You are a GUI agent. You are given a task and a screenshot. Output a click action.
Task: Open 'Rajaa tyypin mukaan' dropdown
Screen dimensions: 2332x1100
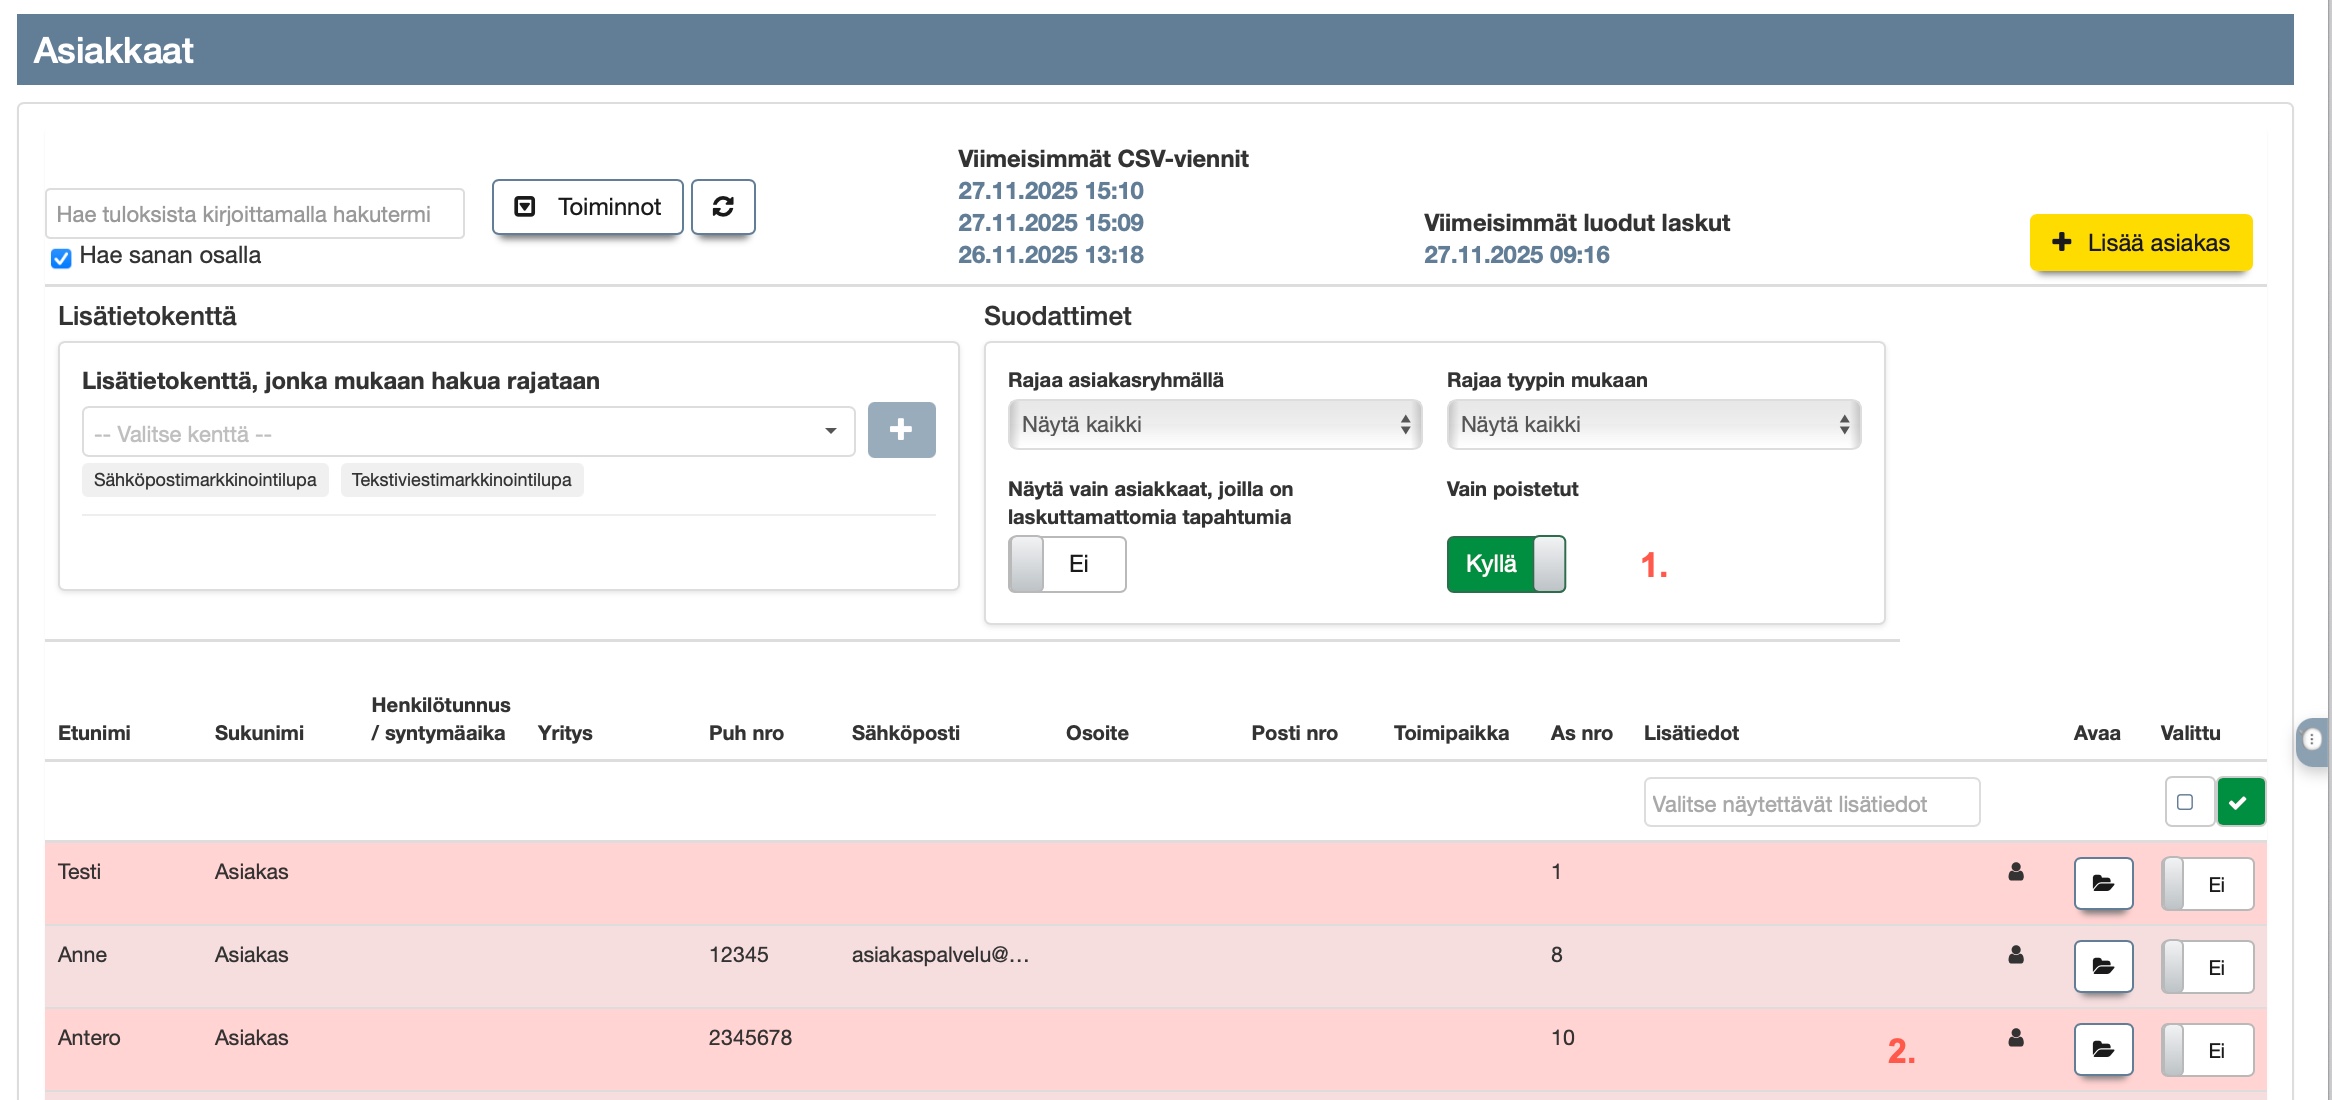point(1653,425)
